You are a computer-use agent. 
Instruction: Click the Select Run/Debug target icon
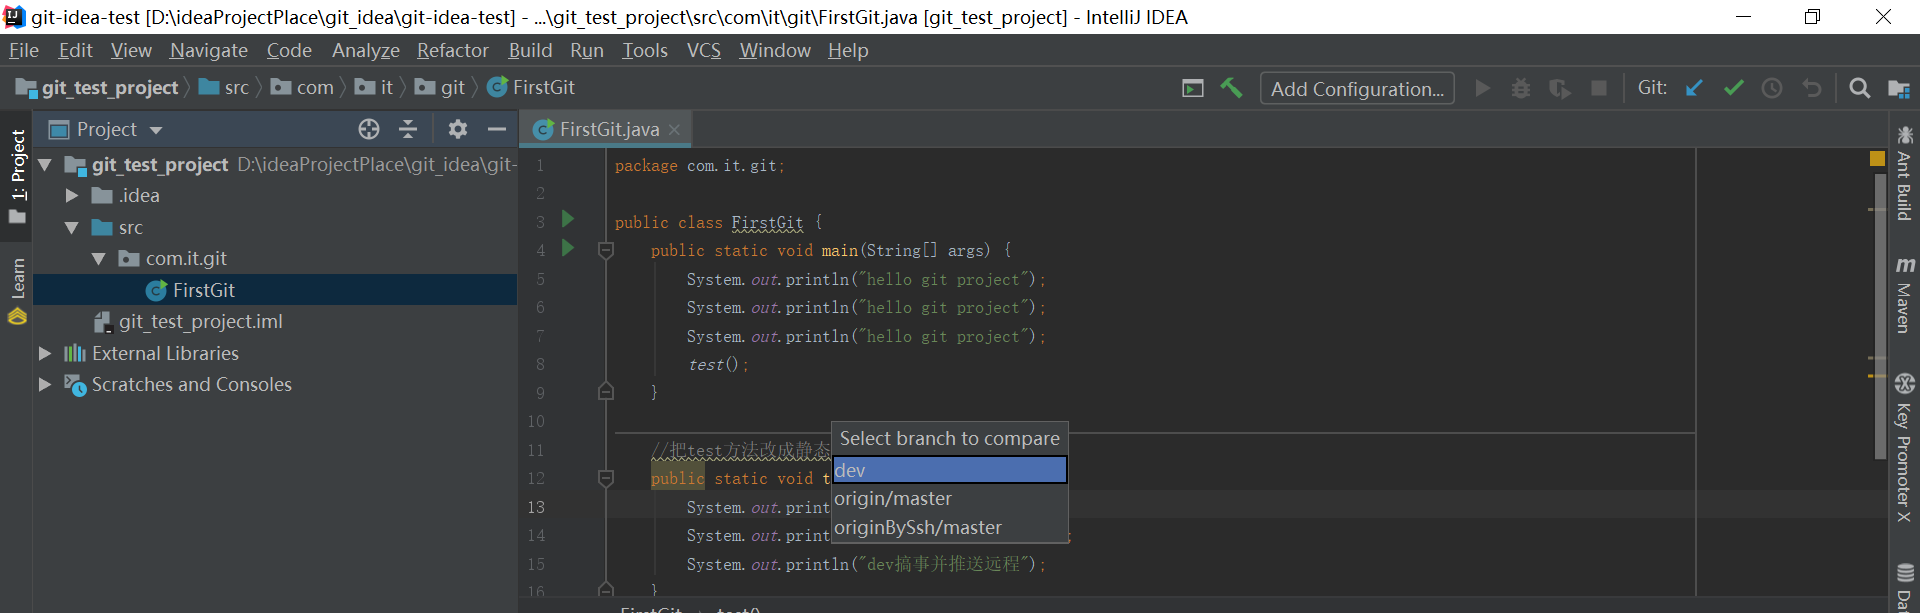[1193, 88]
